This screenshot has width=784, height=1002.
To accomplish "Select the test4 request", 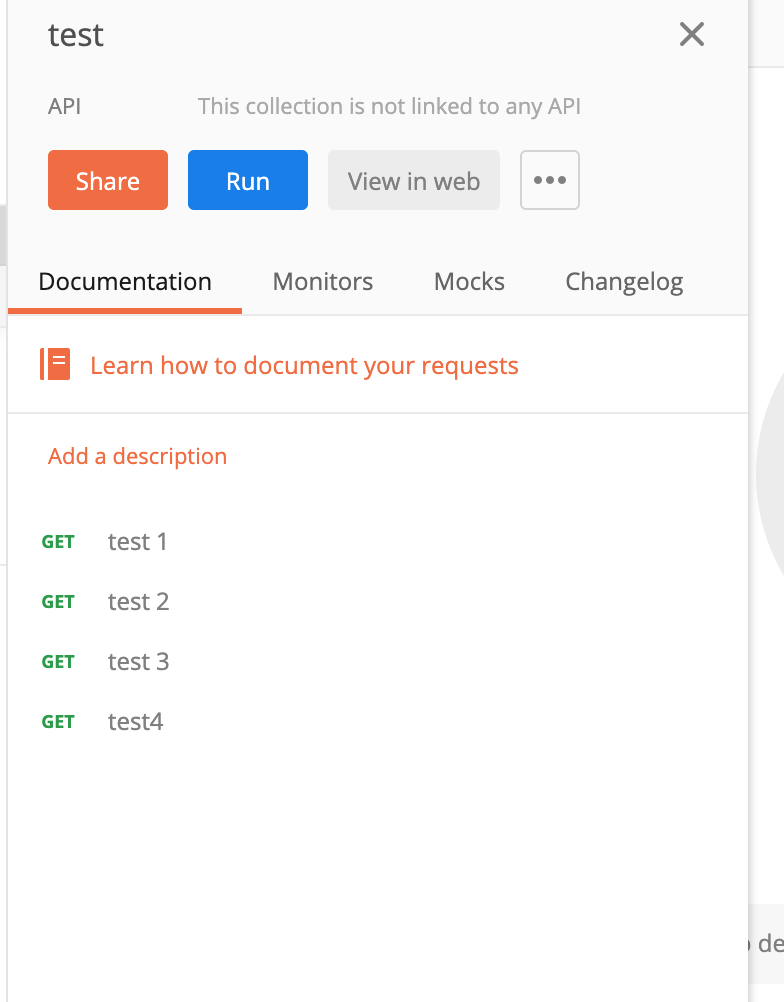I will tap(135, 722).
